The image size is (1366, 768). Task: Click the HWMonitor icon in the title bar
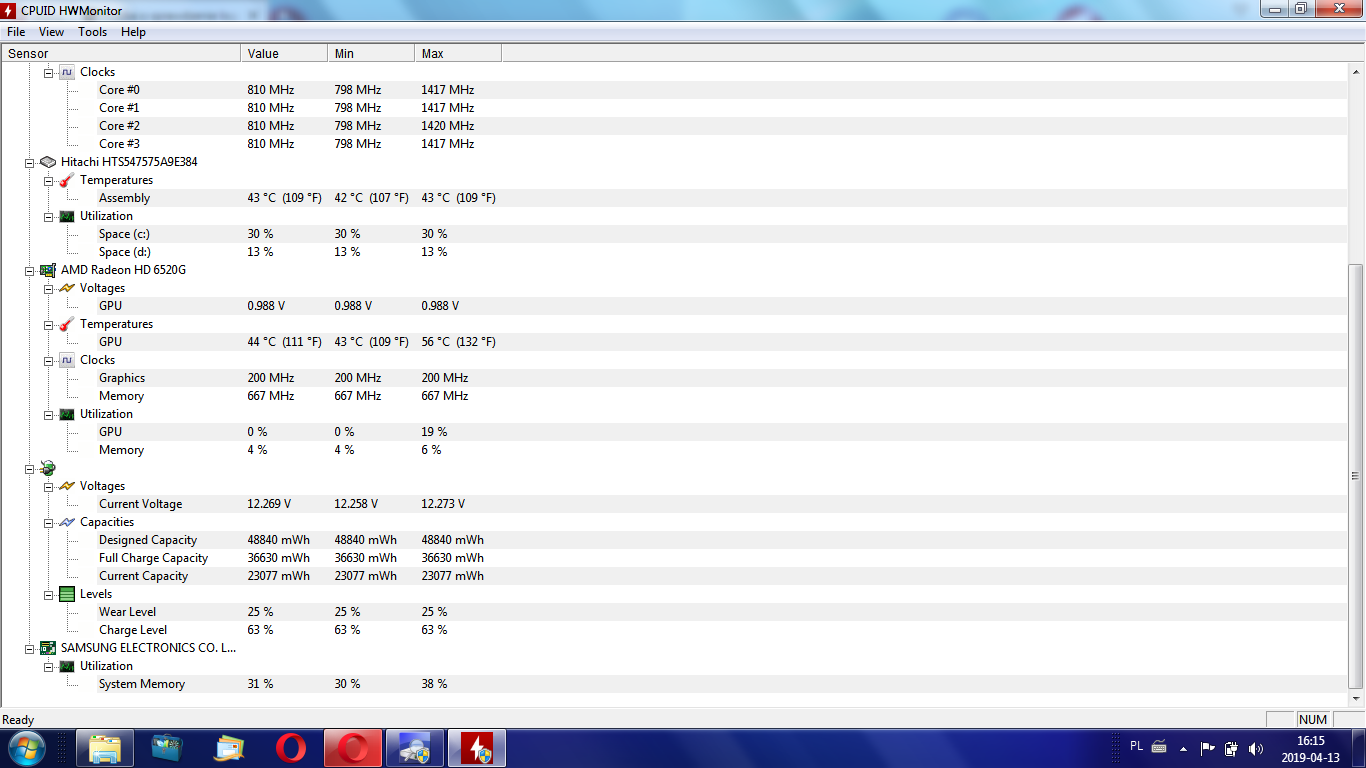(10, 10)
